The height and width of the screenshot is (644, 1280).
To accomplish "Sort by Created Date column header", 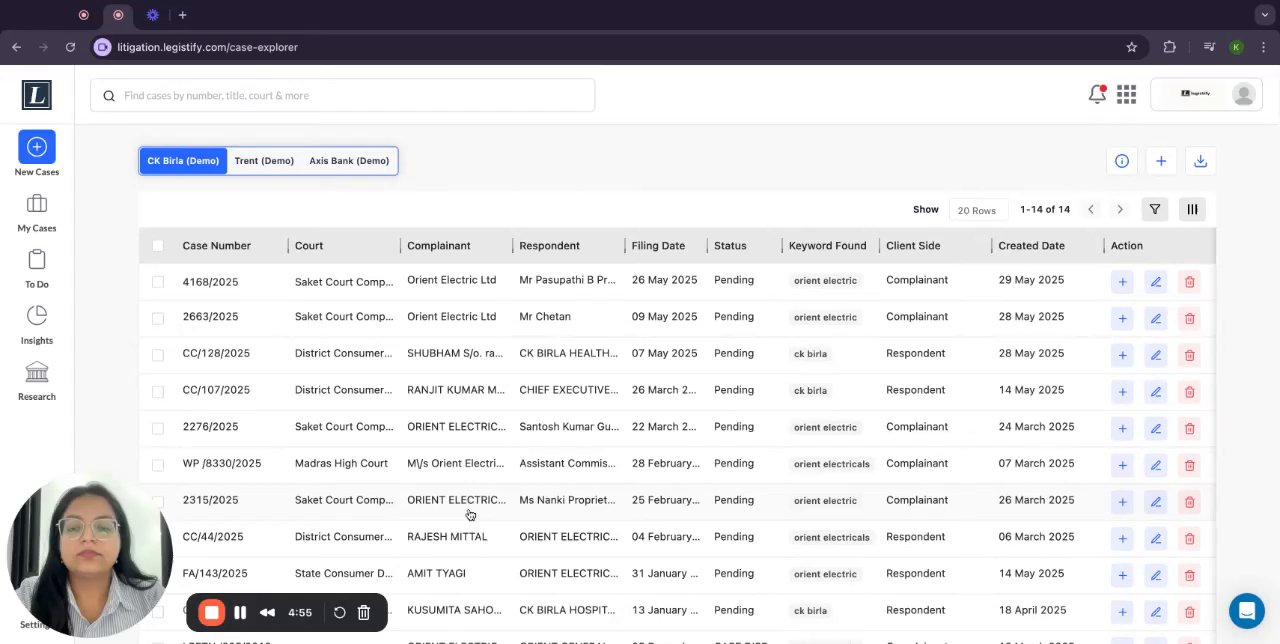I will [x=1031, y=246].
